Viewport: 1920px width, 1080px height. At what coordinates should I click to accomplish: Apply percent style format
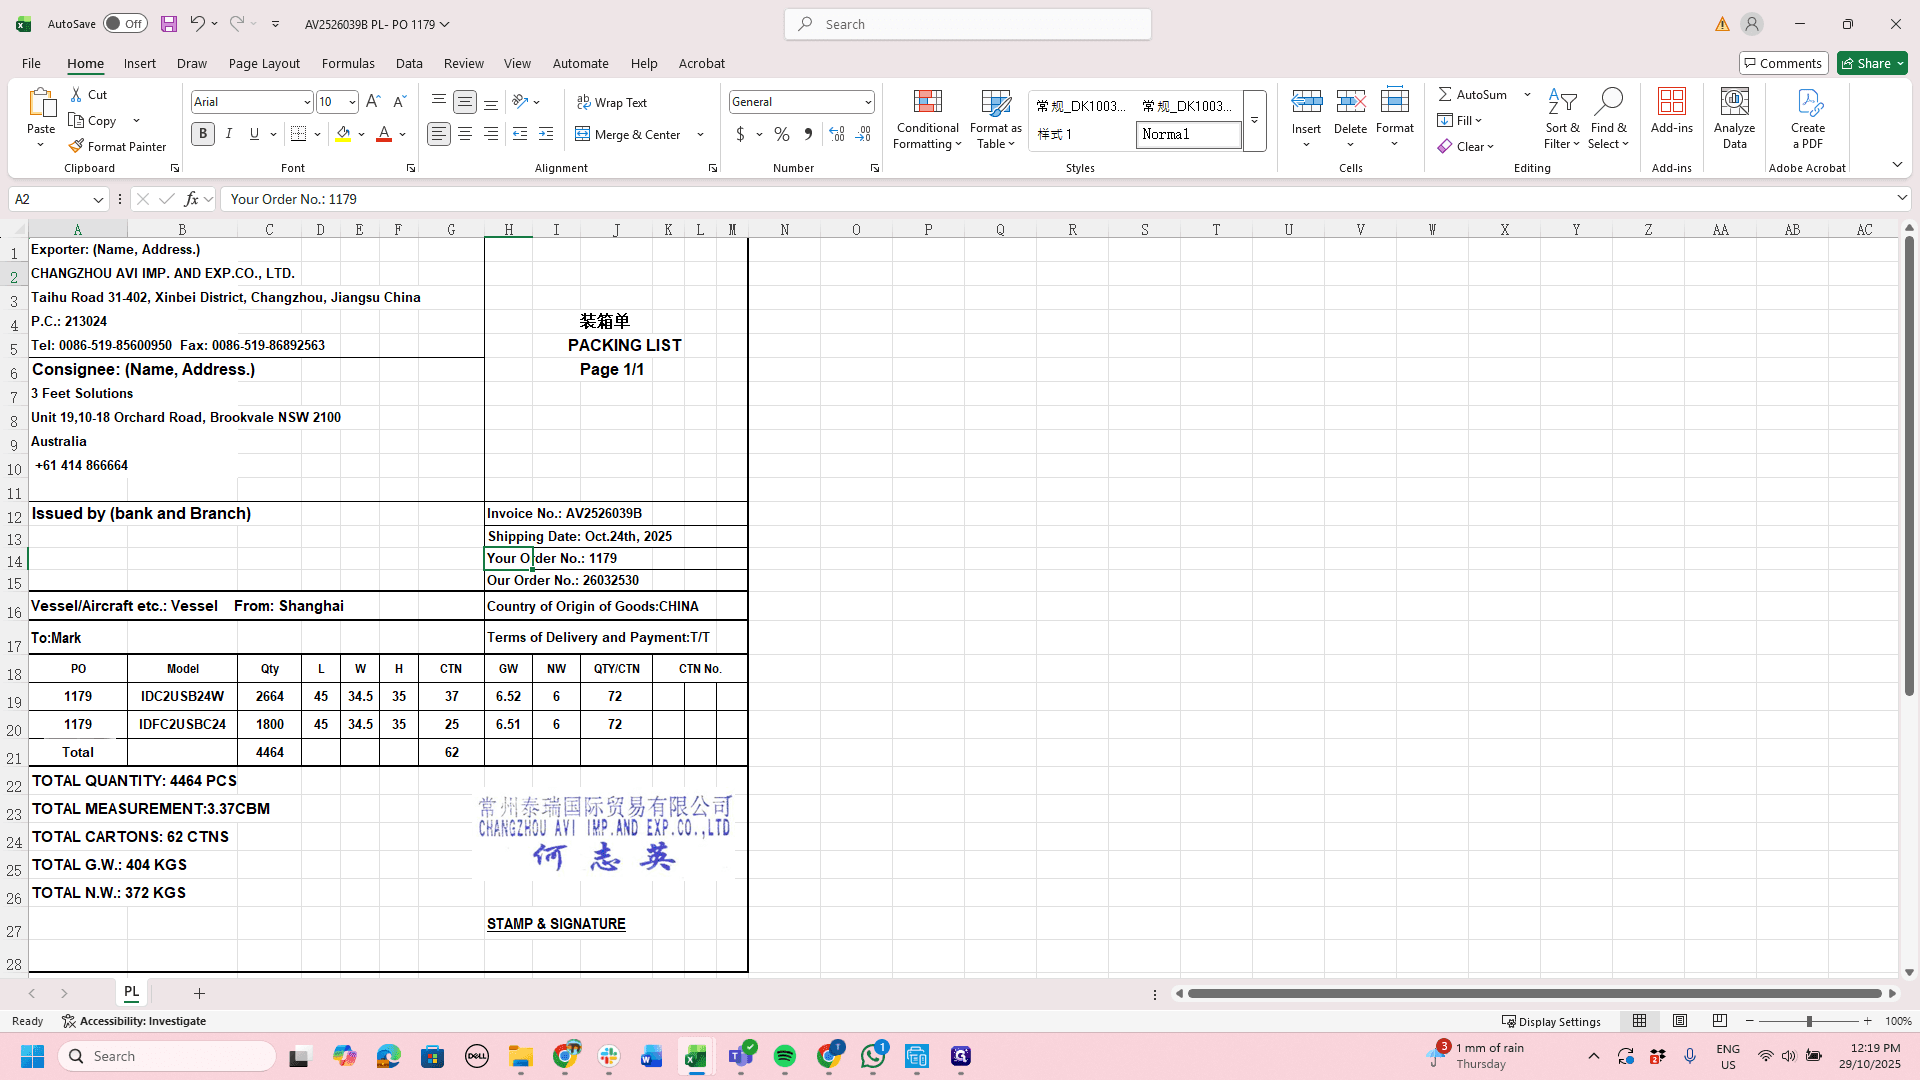click(782, 134)
